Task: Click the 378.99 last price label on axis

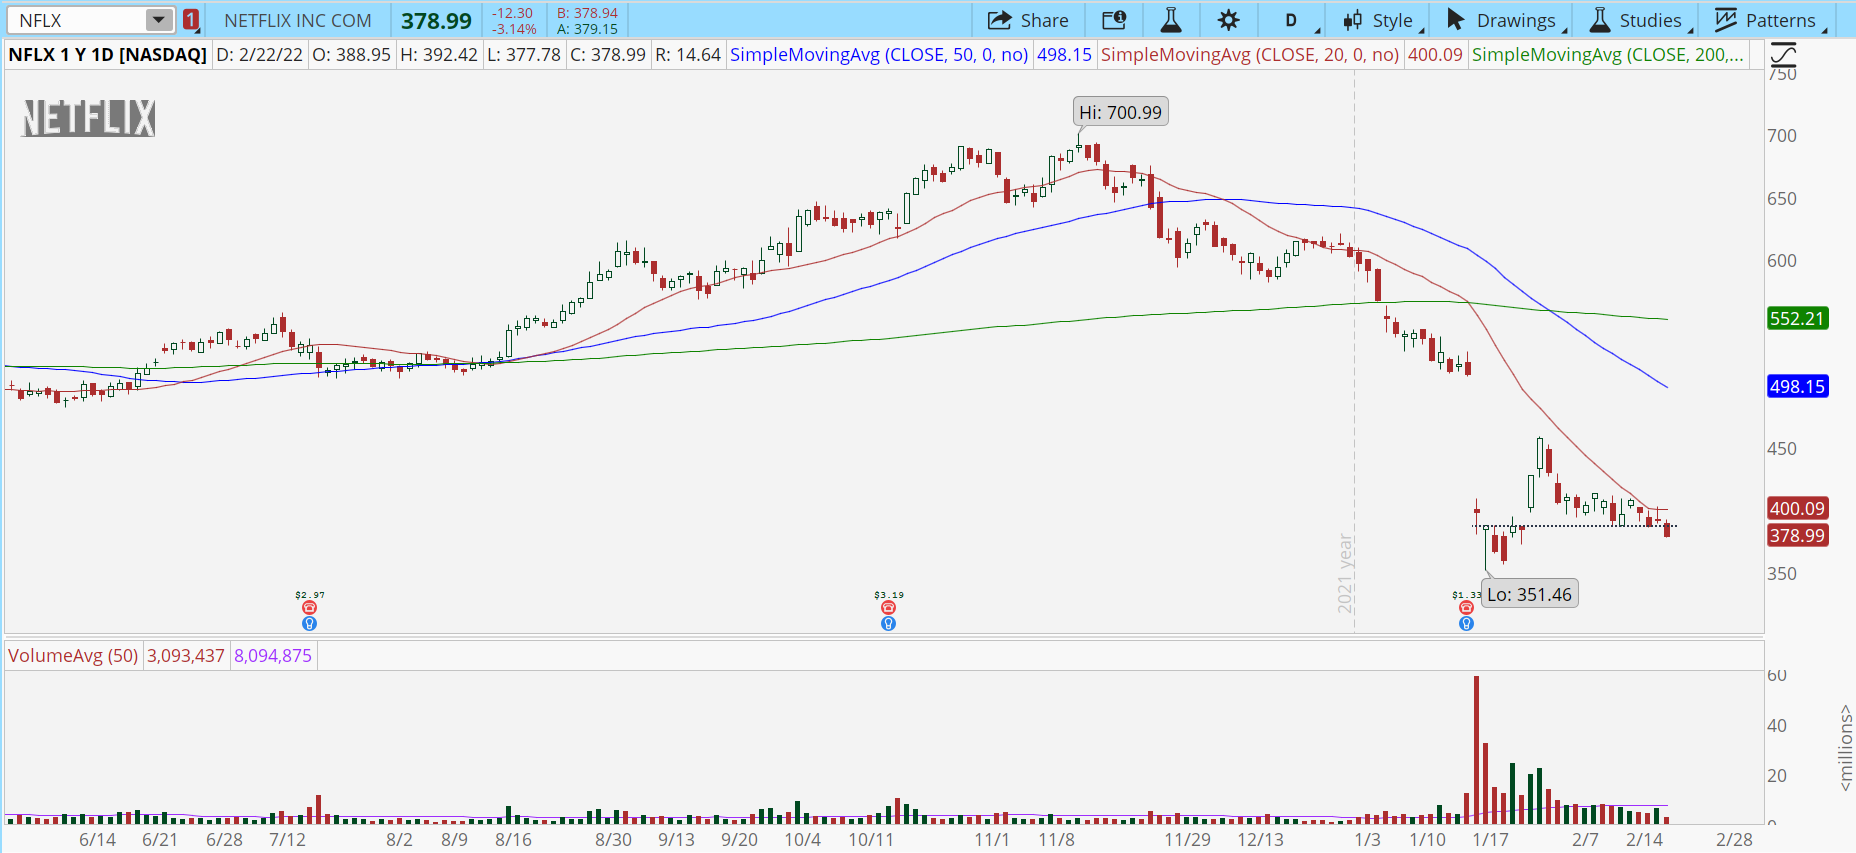Action: click(1797, 536)
